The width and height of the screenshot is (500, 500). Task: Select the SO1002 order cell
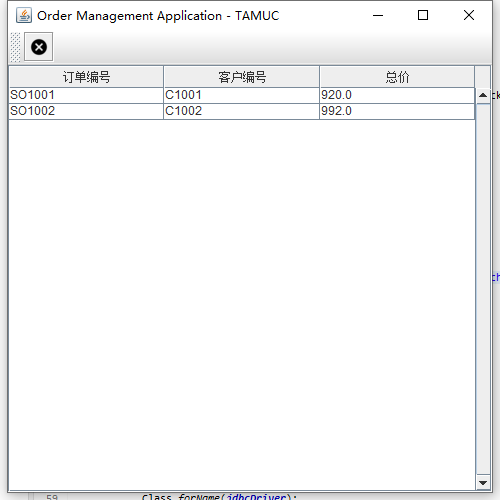tap(86, 111)
